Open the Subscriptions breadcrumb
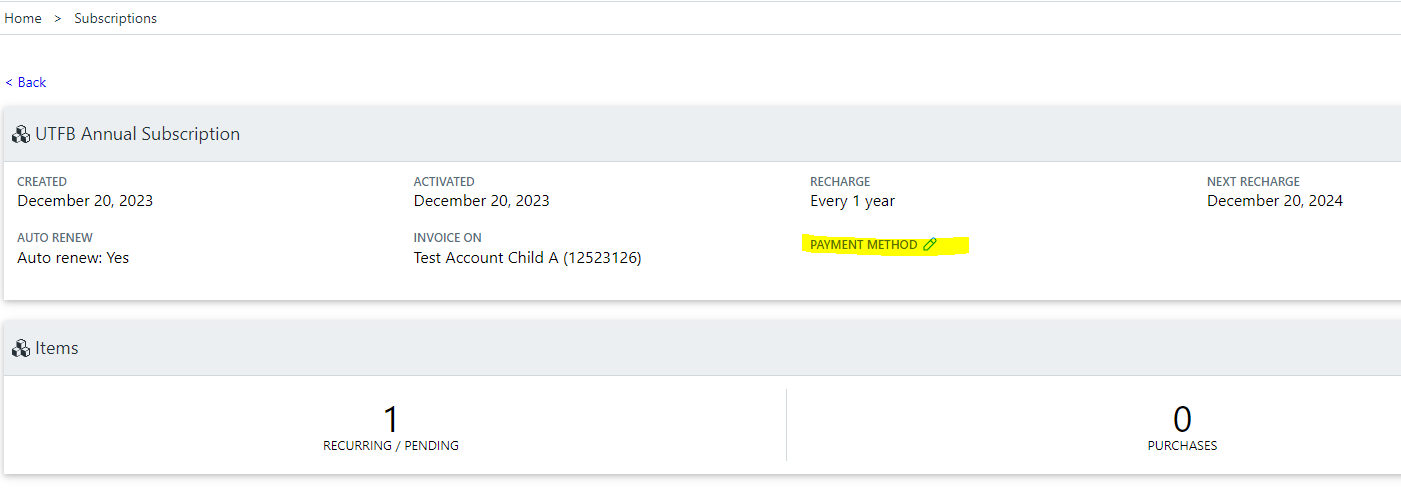The width and height of the screenshot is (1401, 497). point(115,18)
